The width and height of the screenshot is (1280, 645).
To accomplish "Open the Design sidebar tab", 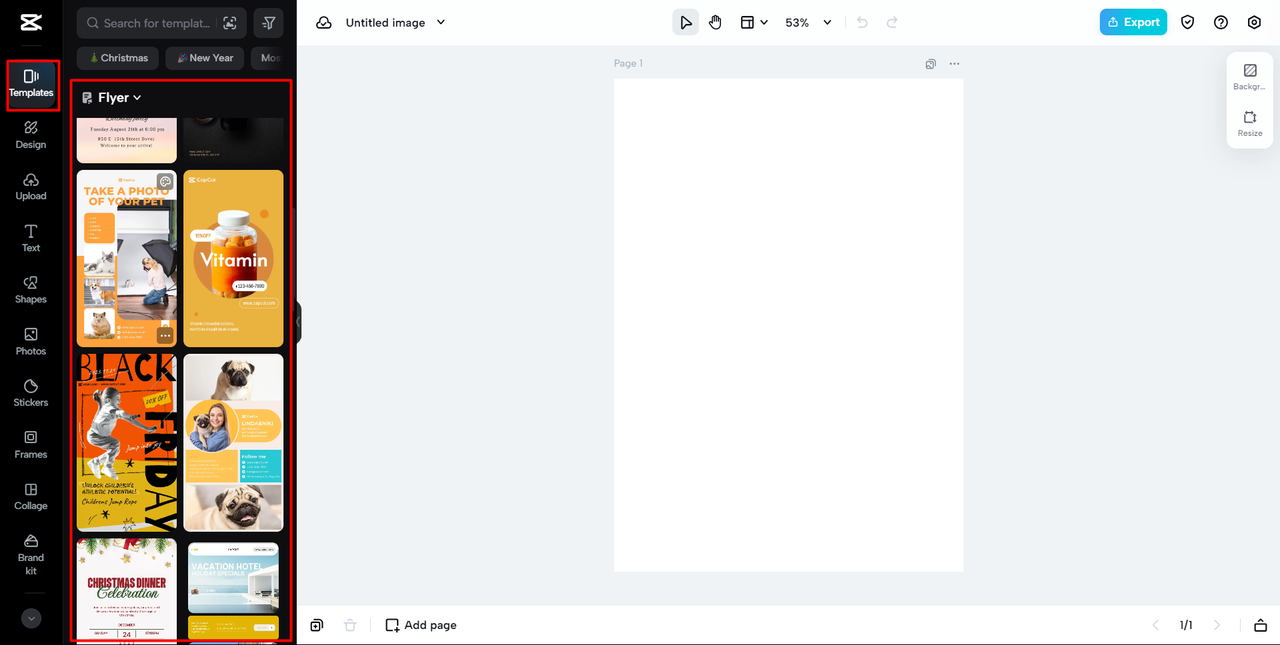I will tap(31, 135).
